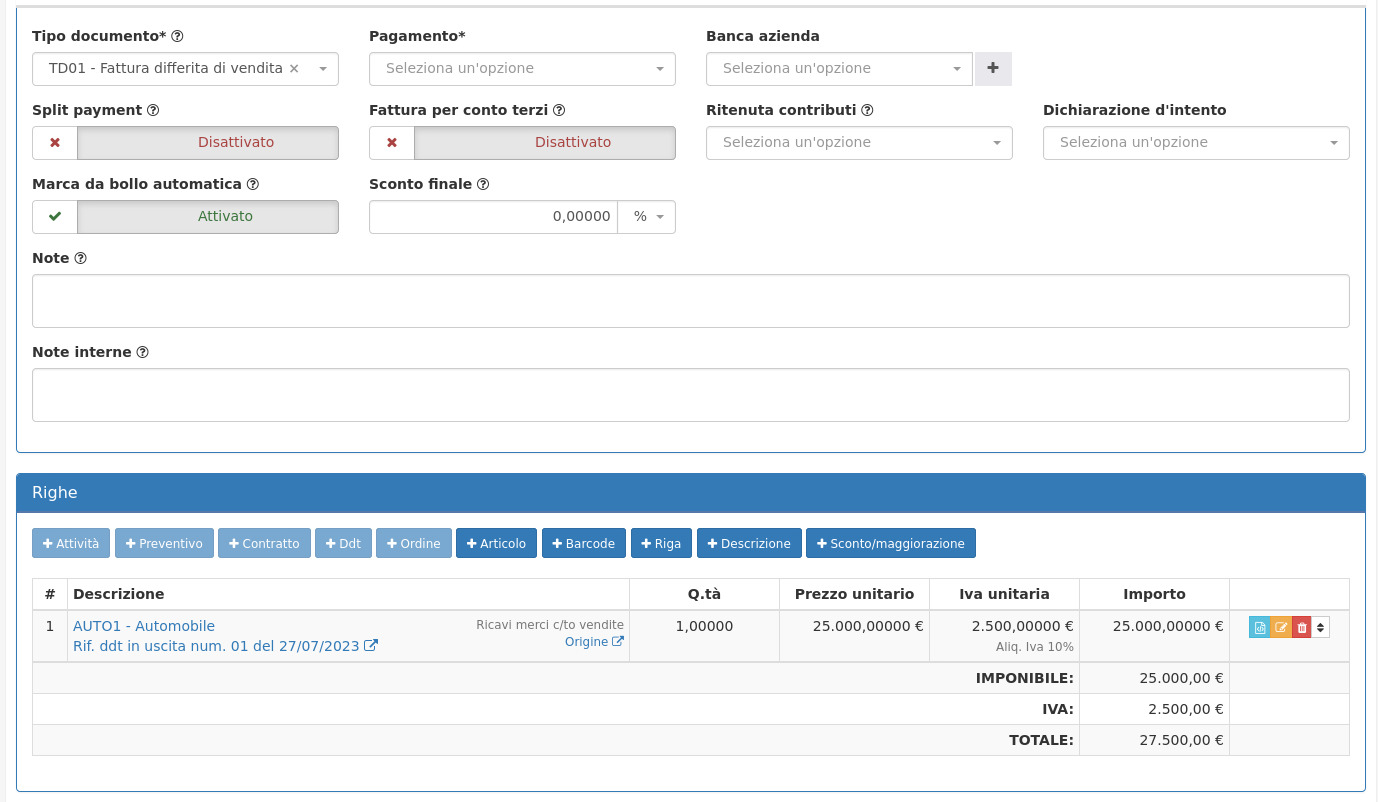
Task: Delete the AUTO1 row with the trash icon
Action: pos(1301,627)
